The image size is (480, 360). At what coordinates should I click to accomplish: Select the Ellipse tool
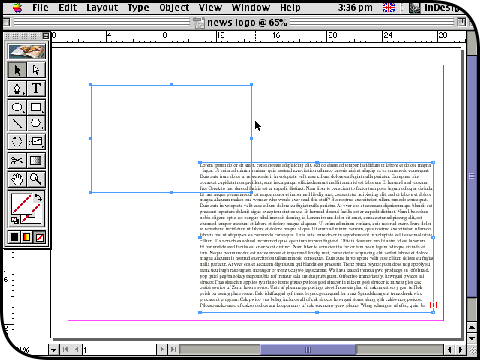click(x=17, y=107)
